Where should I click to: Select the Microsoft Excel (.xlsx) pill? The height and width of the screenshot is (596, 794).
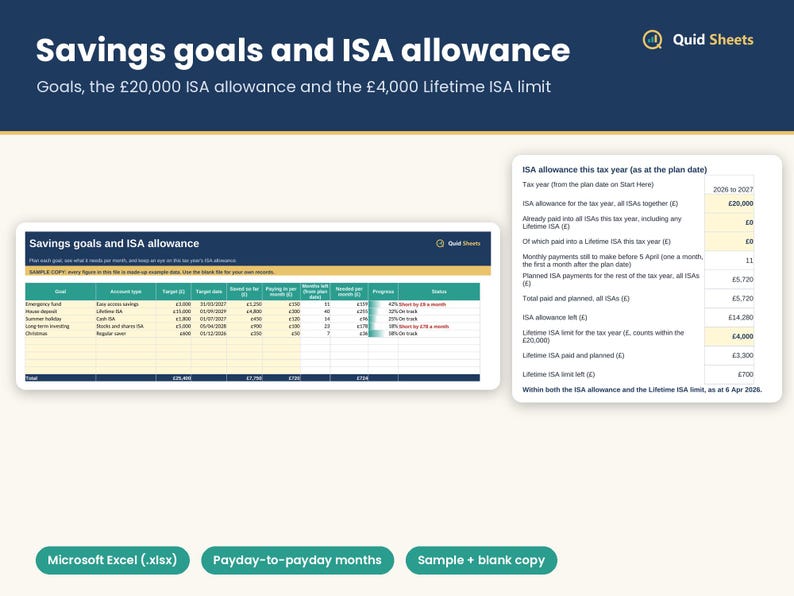click(x=112, y=560)
